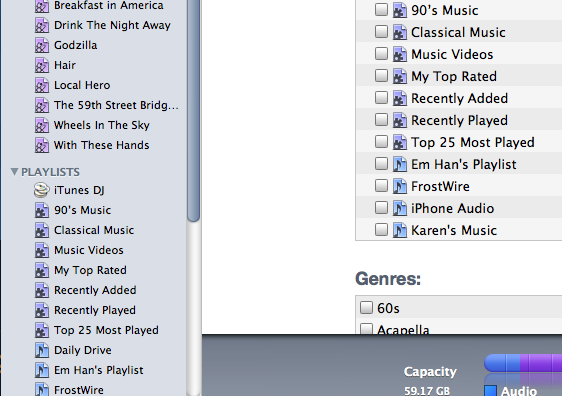Click the Capacity label
This screenshot has height=396, width=562.
click(x=430, y=372)
